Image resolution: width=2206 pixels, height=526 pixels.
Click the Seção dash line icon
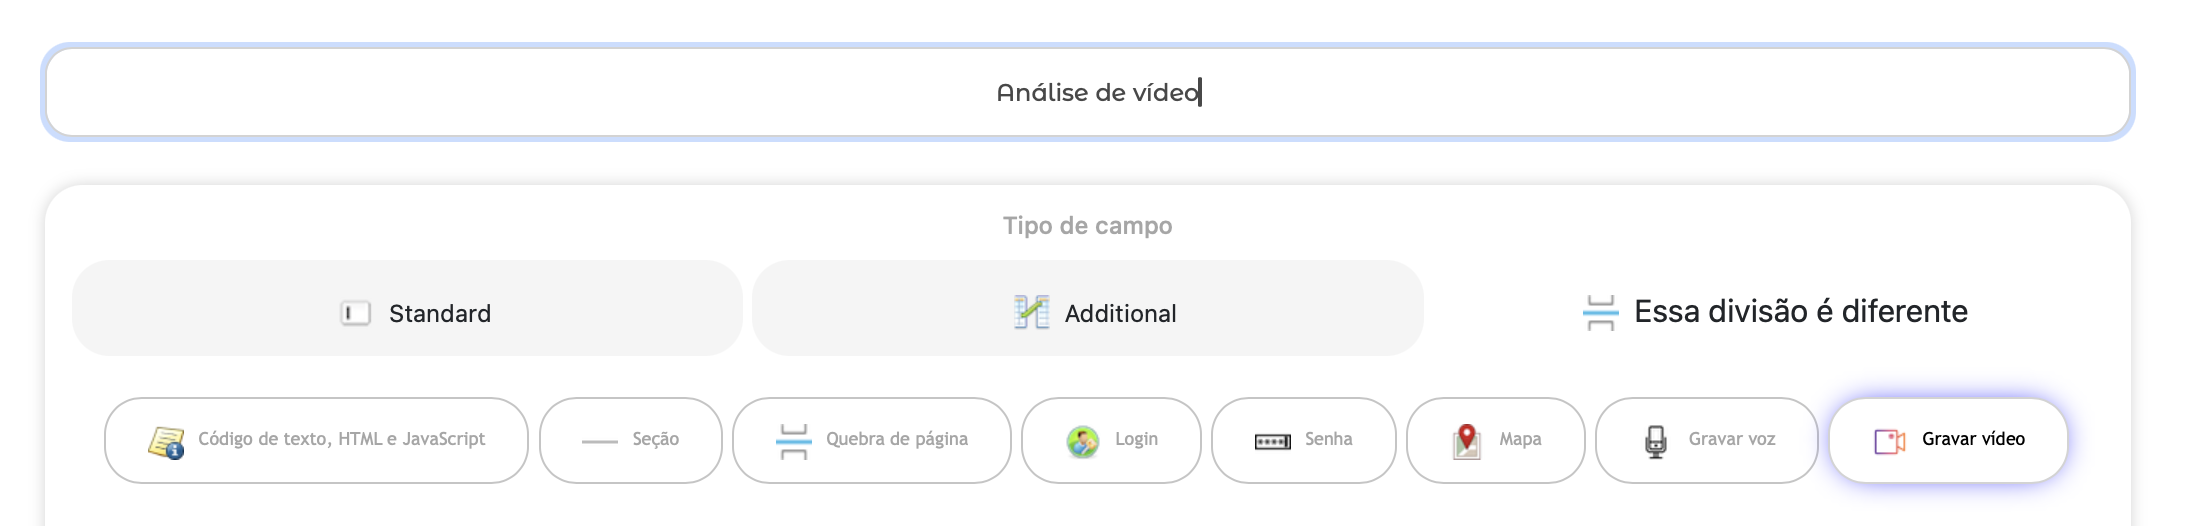(x=599, y=441)
